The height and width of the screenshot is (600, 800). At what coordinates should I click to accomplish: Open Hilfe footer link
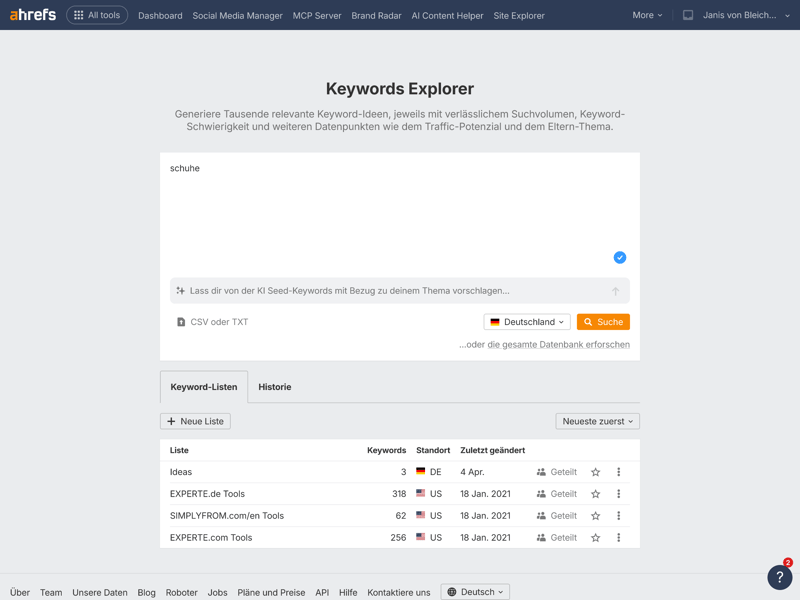(348, 592)
